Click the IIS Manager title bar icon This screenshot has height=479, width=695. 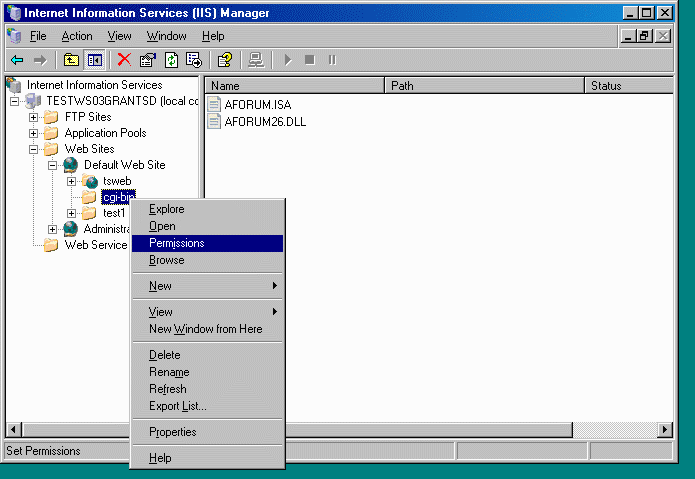(x=14, y=12)
